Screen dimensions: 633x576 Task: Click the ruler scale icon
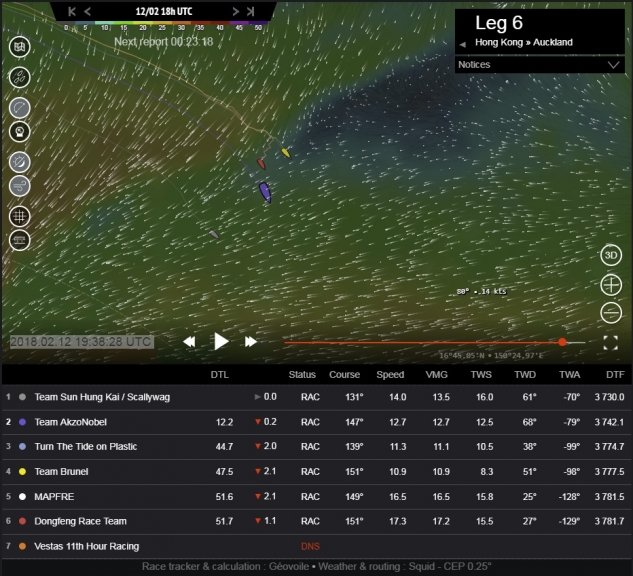[x=19, y=241]
